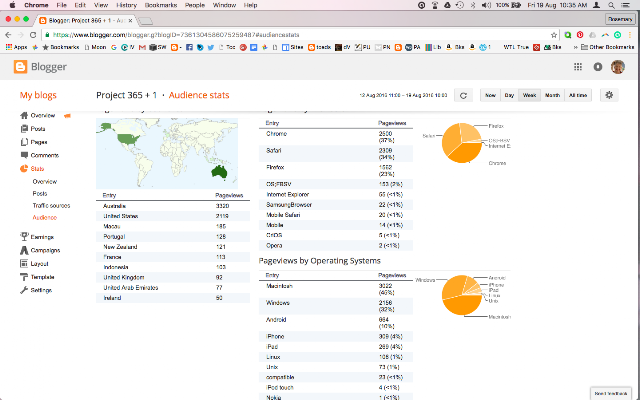Select the Blogger Project 365 browser tab
This screenshot has height=400, width=640.
point(86,20)
